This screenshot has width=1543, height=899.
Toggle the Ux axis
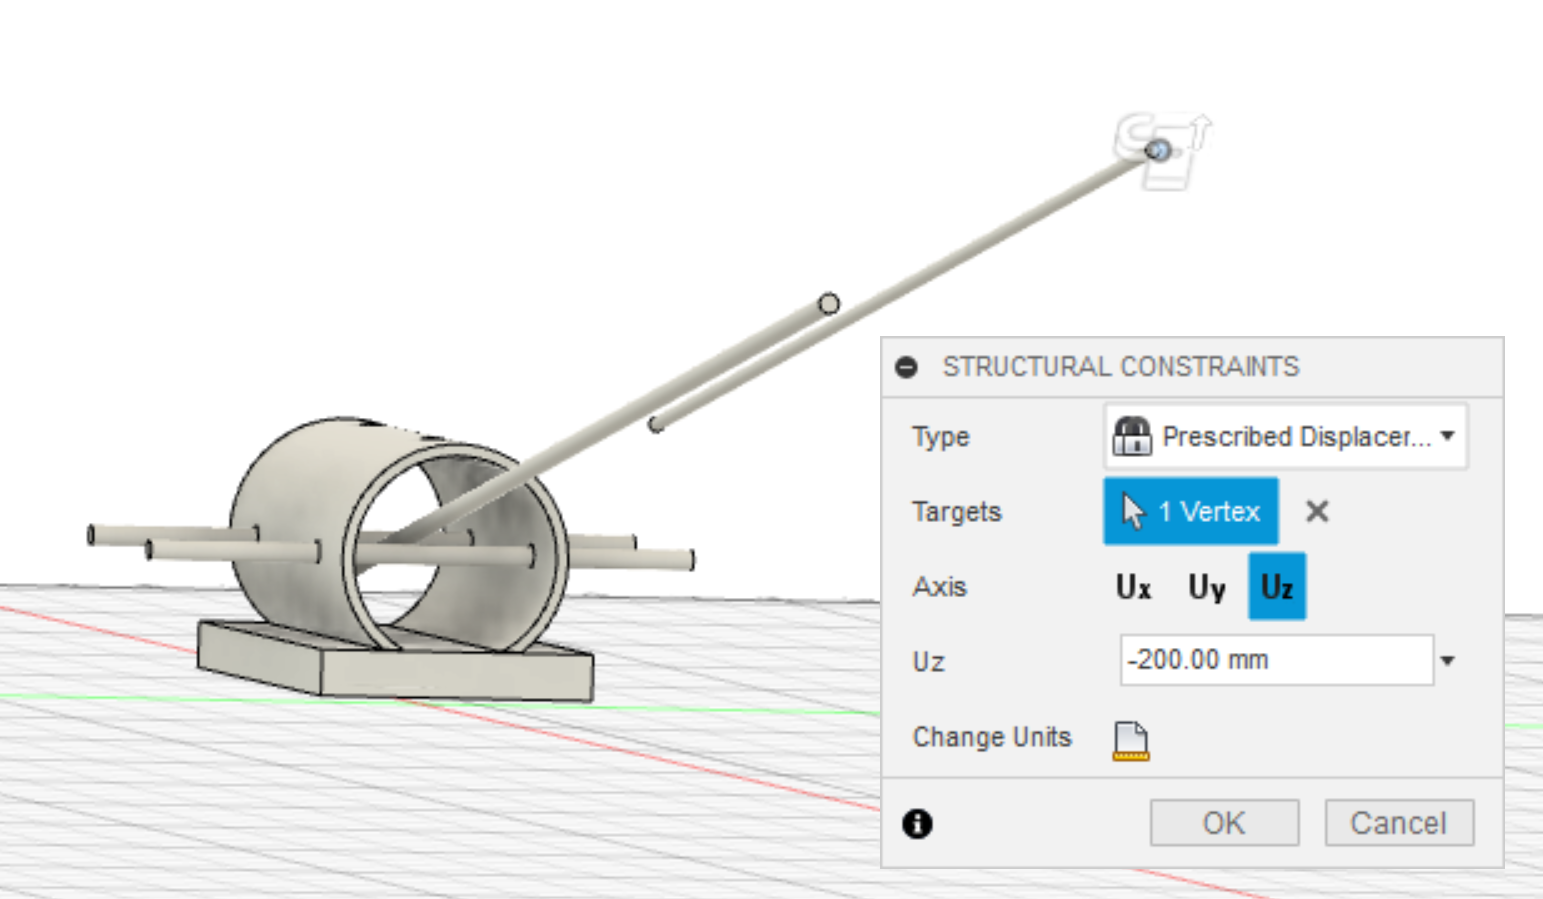pyautogui.click(x=1133, y=587)
